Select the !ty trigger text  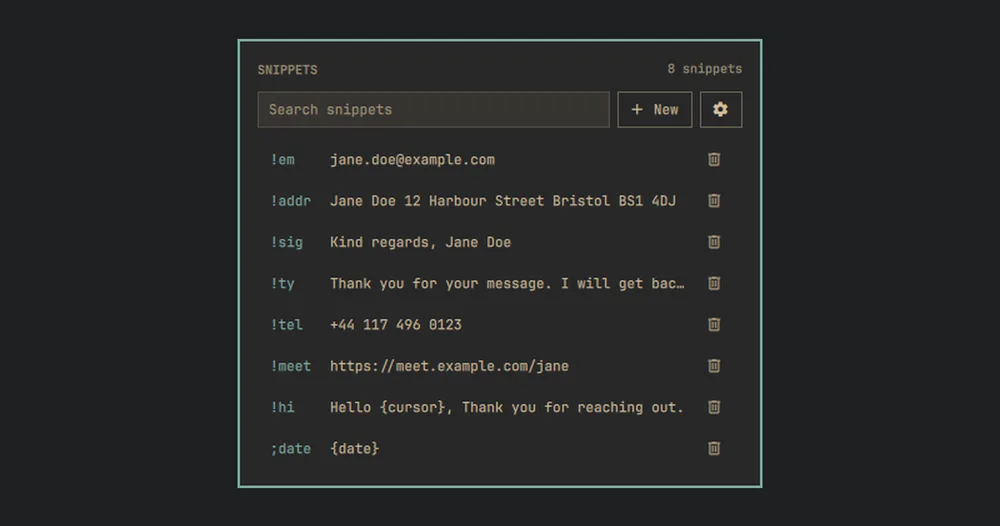click(x=283, y=284)
